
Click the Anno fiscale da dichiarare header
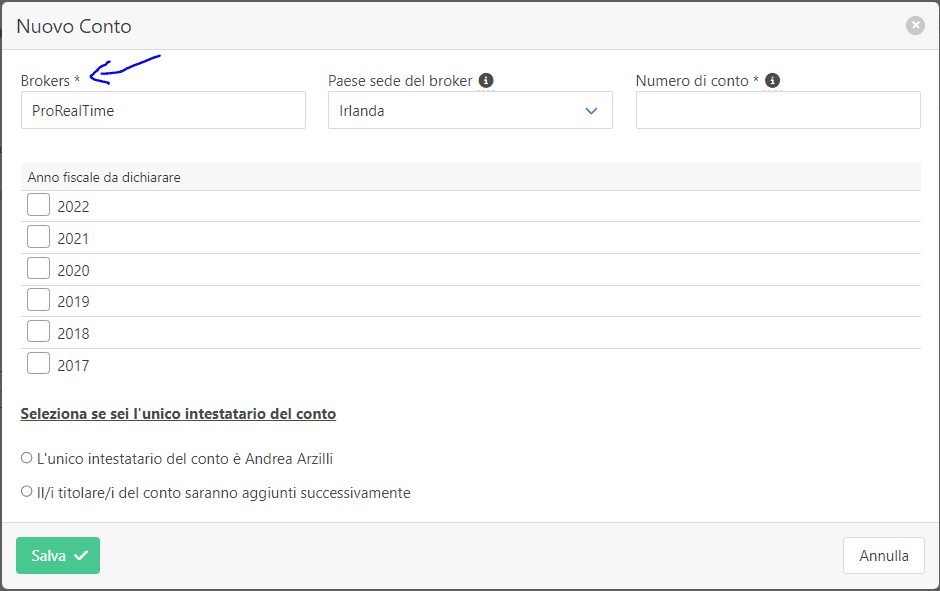click(x=104, y=177)
